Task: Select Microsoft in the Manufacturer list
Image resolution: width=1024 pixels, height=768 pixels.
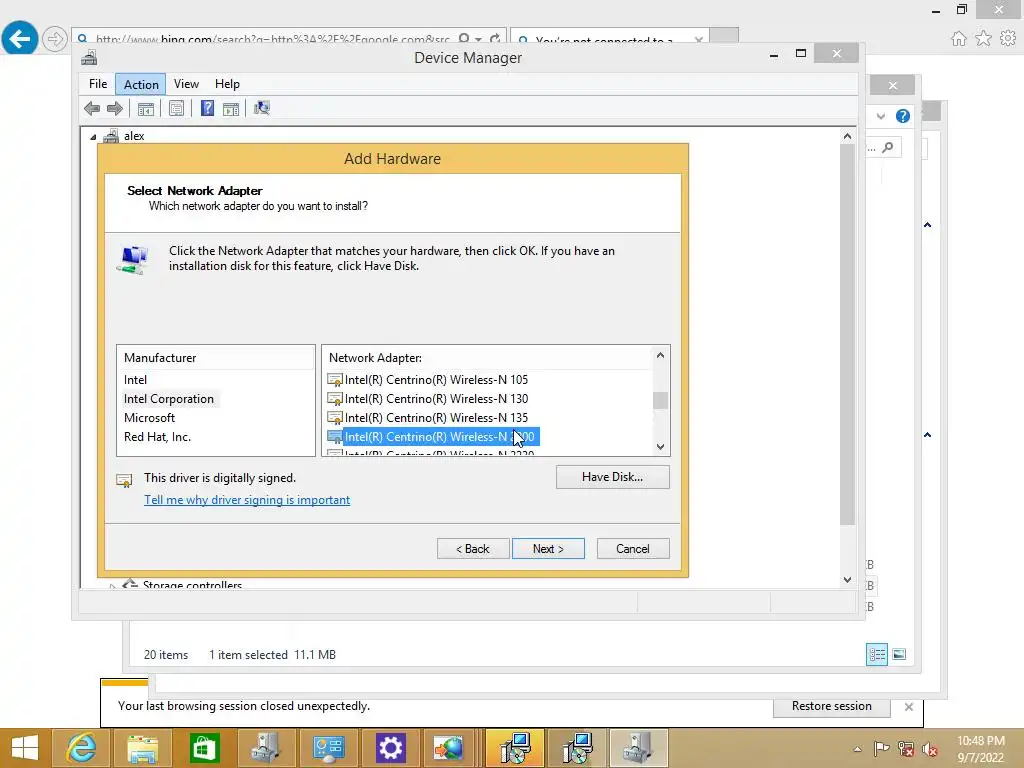Action: coord(150,417)
